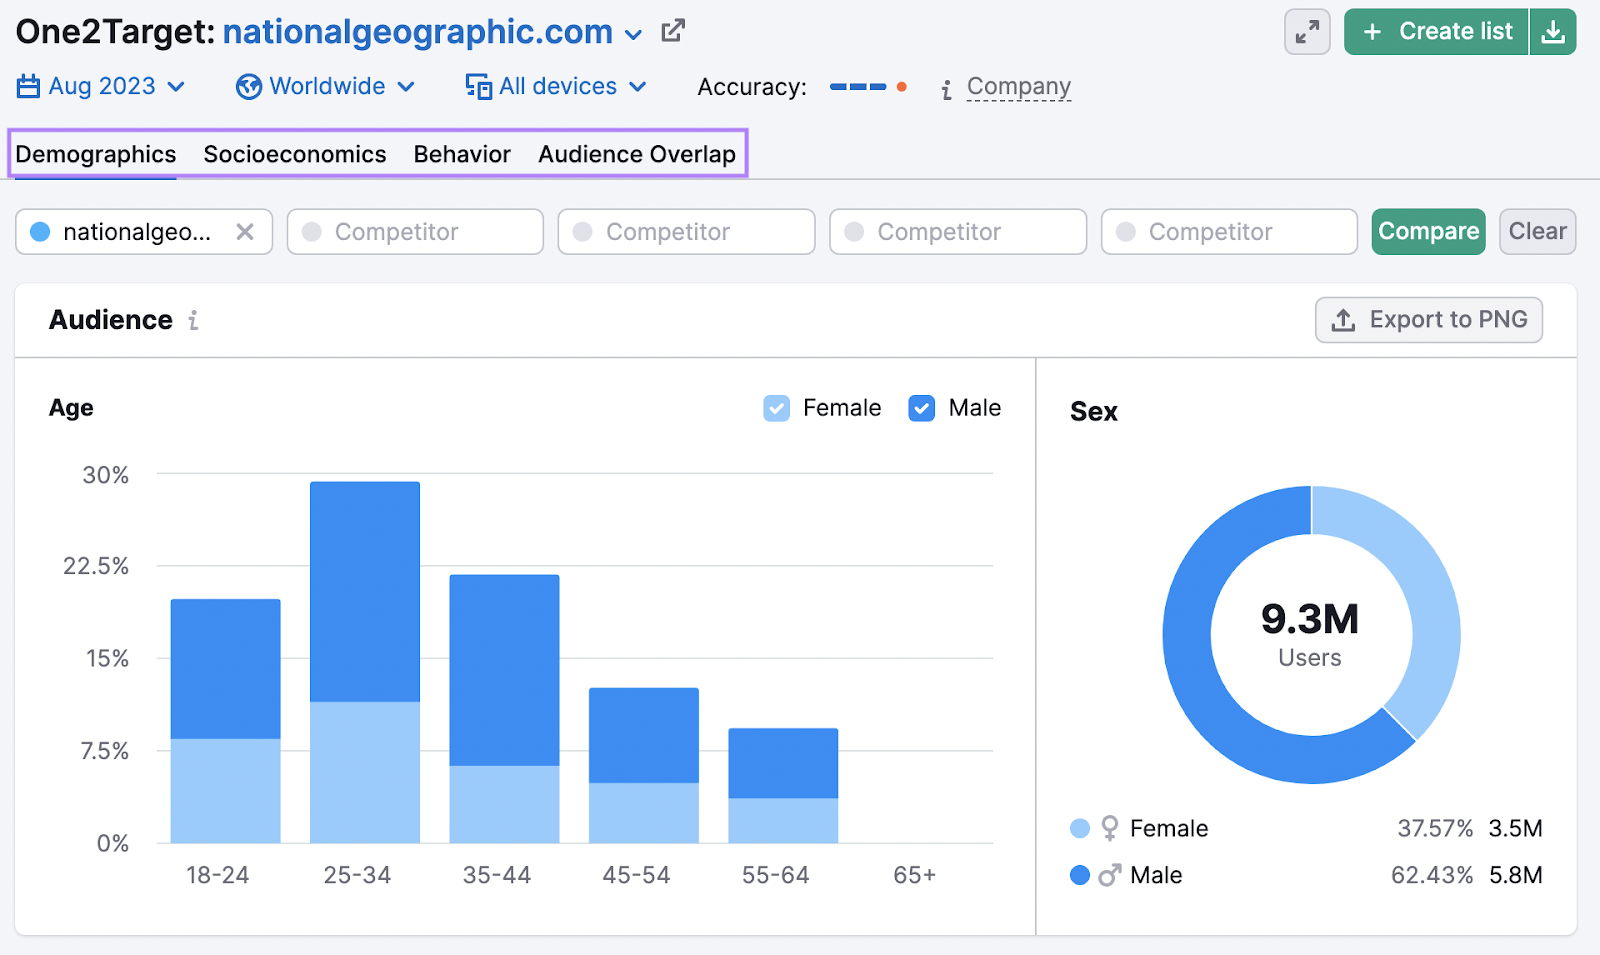Uncheck the Male checkbox on the Age chart
The height and width of the screenshot is (955, 1600).
(920, 407)
